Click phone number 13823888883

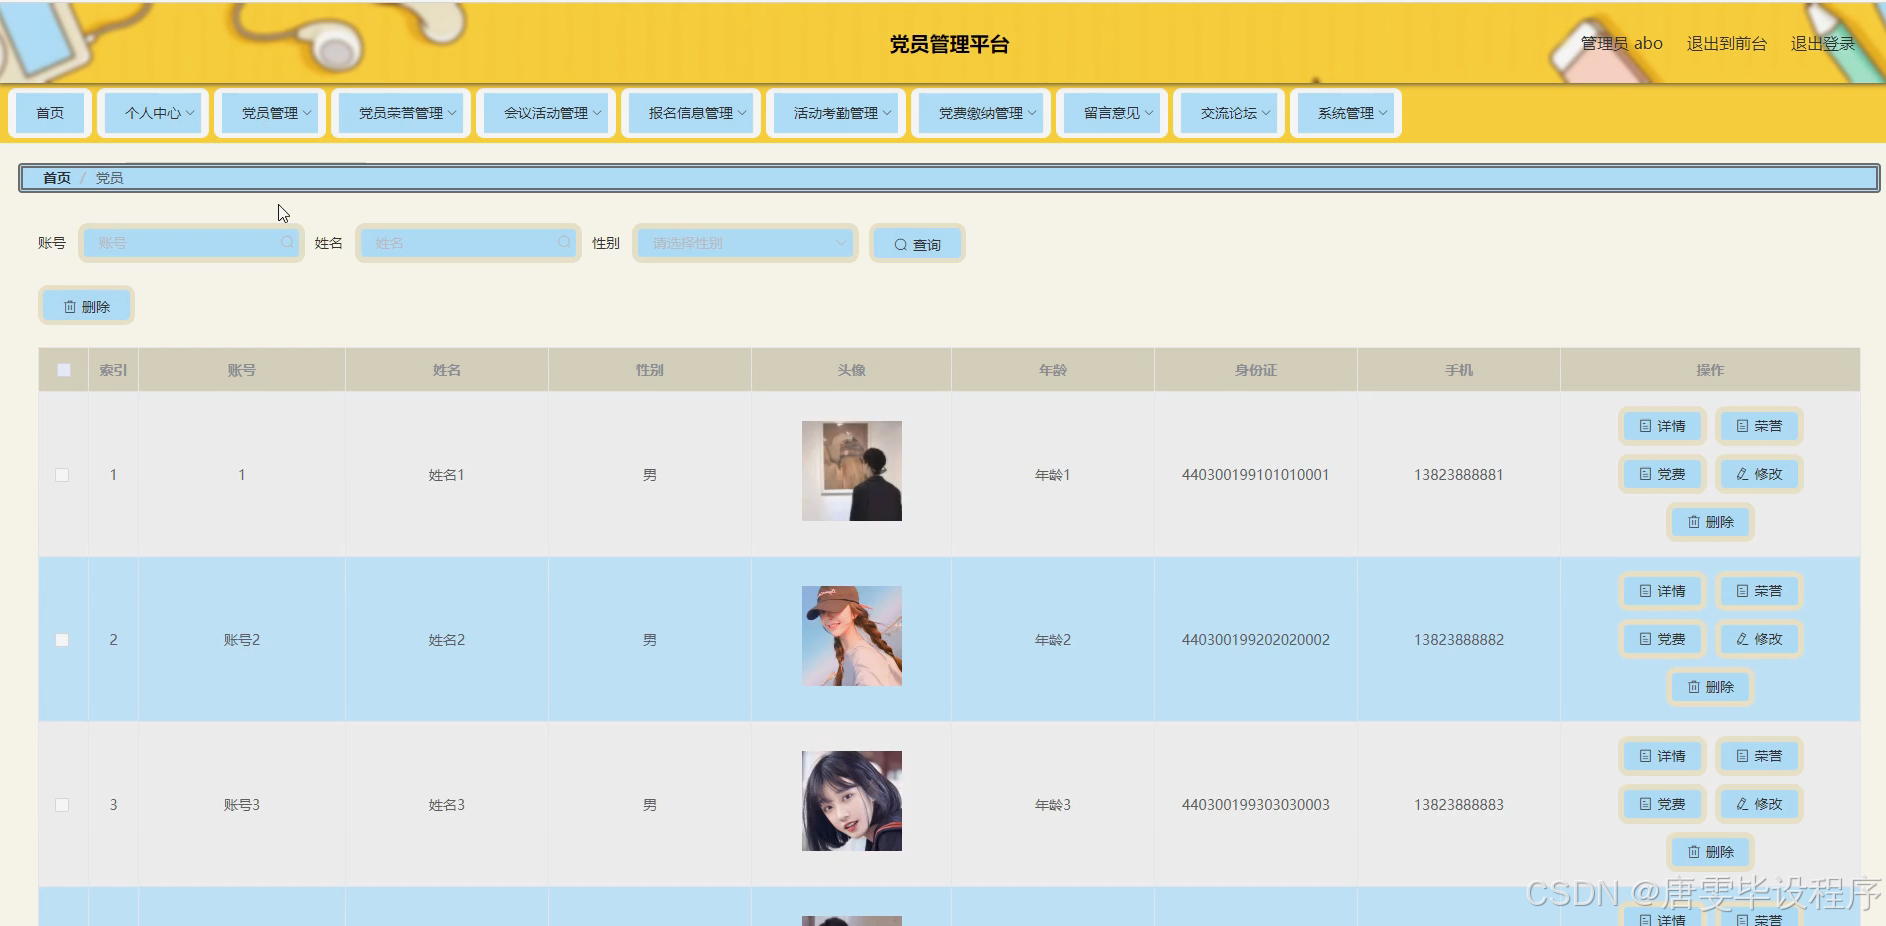(x=1459, y=805)
